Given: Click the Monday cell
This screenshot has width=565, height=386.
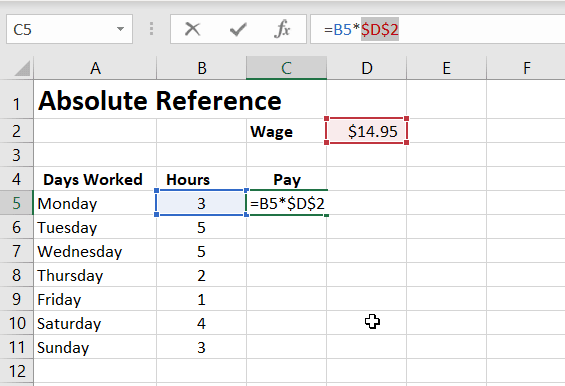Looking at the screenshot, I should [x=95, y=203].
